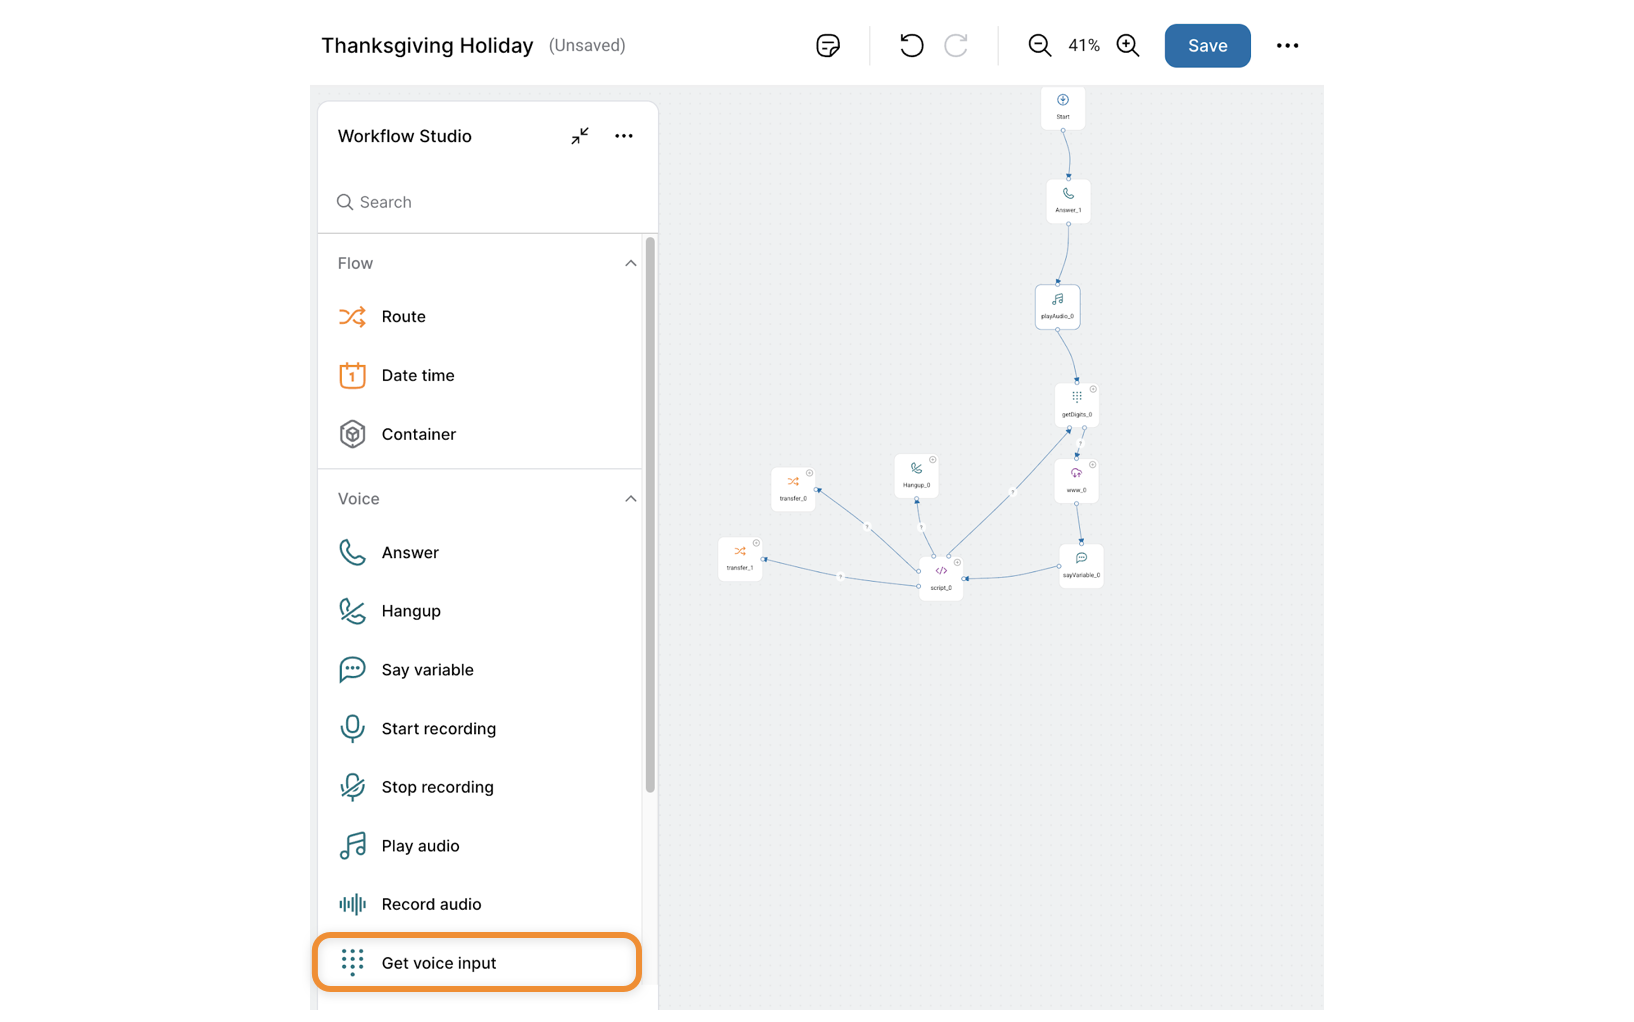Choose the Get voice input item

[438, 963]
